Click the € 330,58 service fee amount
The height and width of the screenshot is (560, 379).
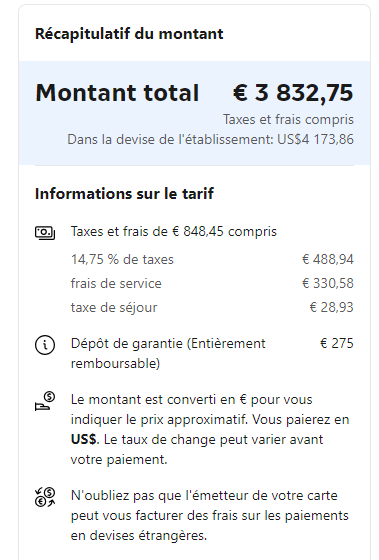pos(328,283)
